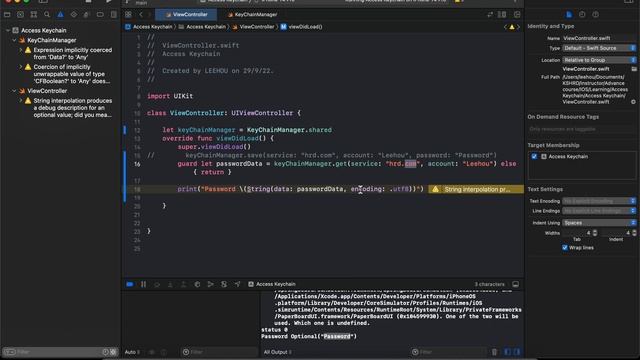This screenshot has width=640, height=360.
Task: Open the Debug navigator icon
Action: click(x=87, y=15)
